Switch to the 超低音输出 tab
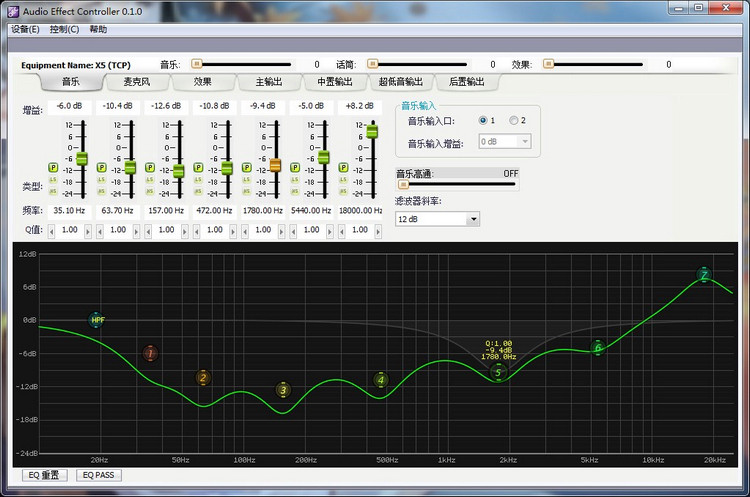 [x=401, y=82]
